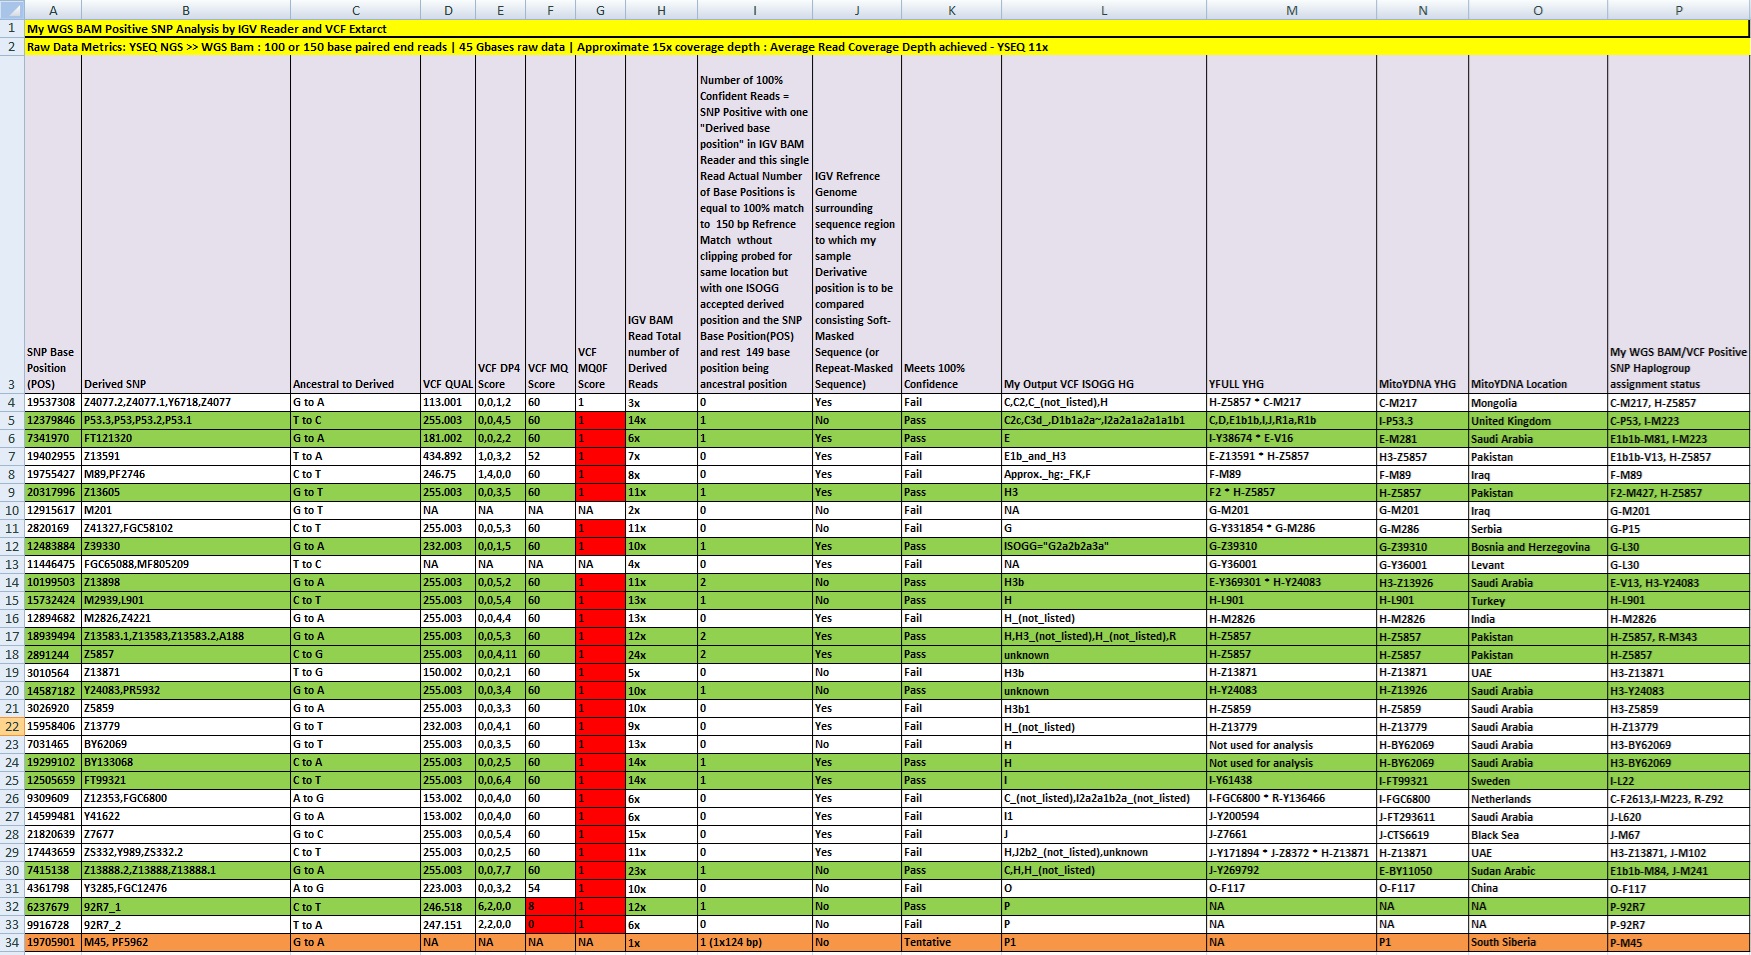The height and width of the screenshot is (955, 1751).
Task: Click the 'Sweden' location cell
Action: point(1538,781)
